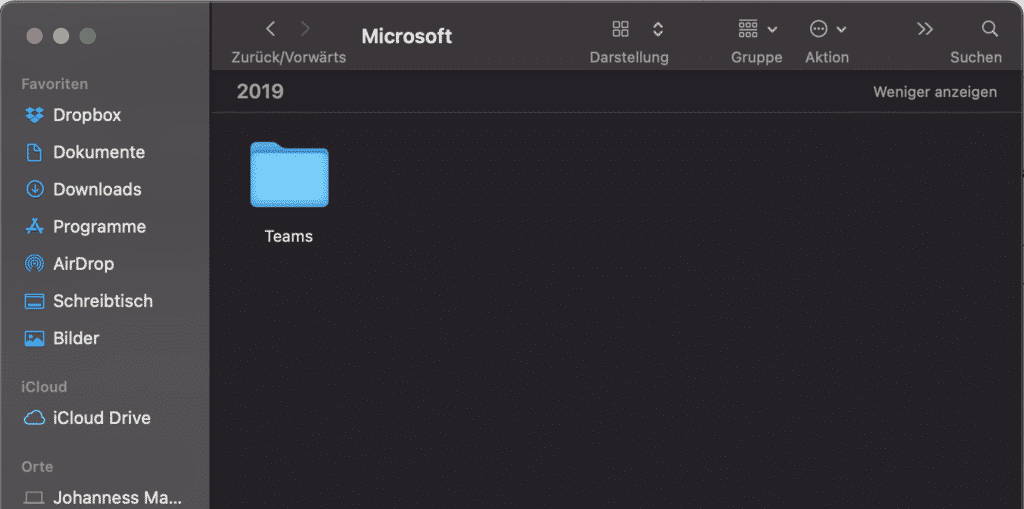Open the Gruppe grouping dropdown
Viewport: 1024px width, 509px height.
click(x=758, y=29)
